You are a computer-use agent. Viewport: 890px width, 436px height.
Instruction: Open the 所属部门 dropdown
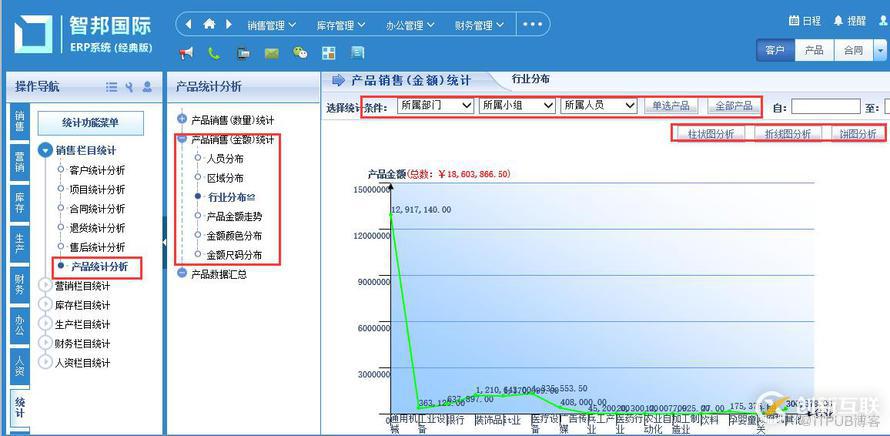(435, 106)
